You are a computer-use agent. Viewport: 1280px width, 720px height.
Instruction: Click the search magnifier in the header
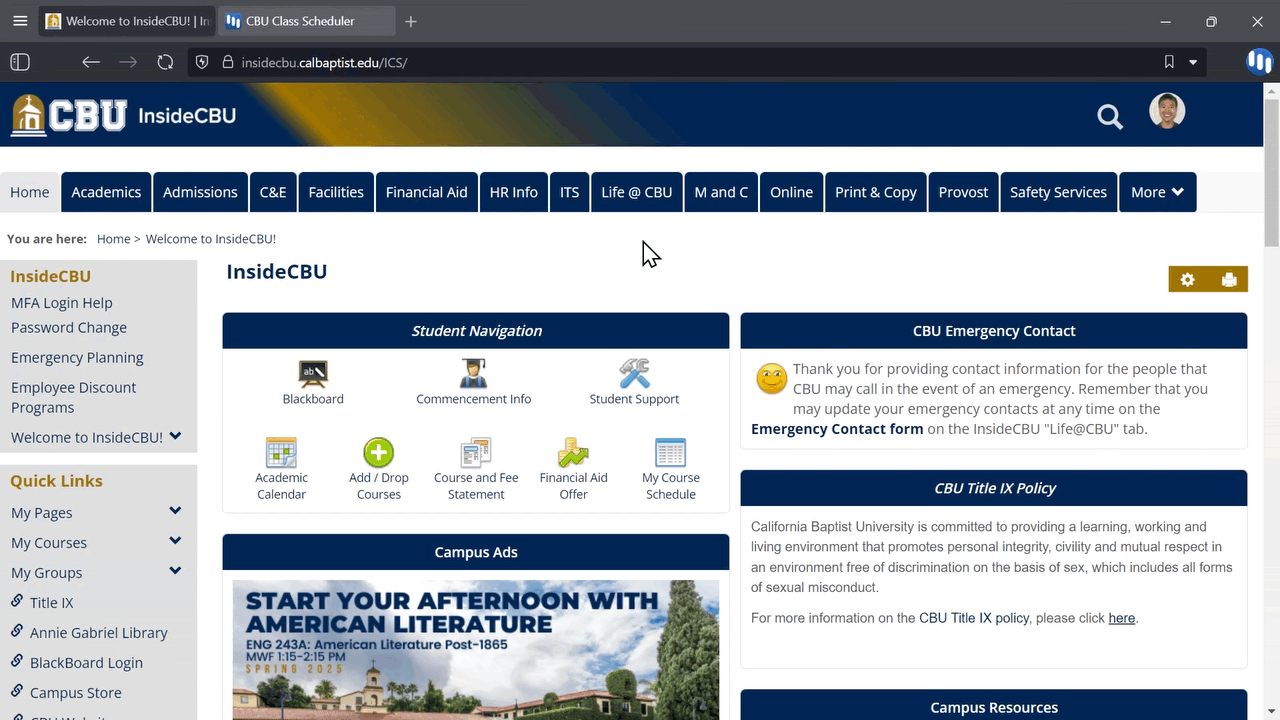(x=1110, y=117)
